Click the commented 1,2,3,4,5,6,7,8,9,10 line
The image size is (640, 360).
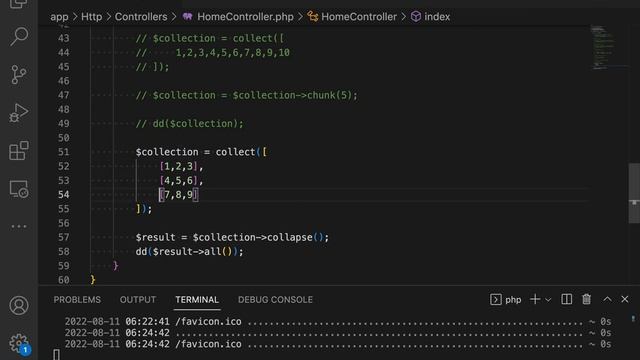[x=213, y=53]
